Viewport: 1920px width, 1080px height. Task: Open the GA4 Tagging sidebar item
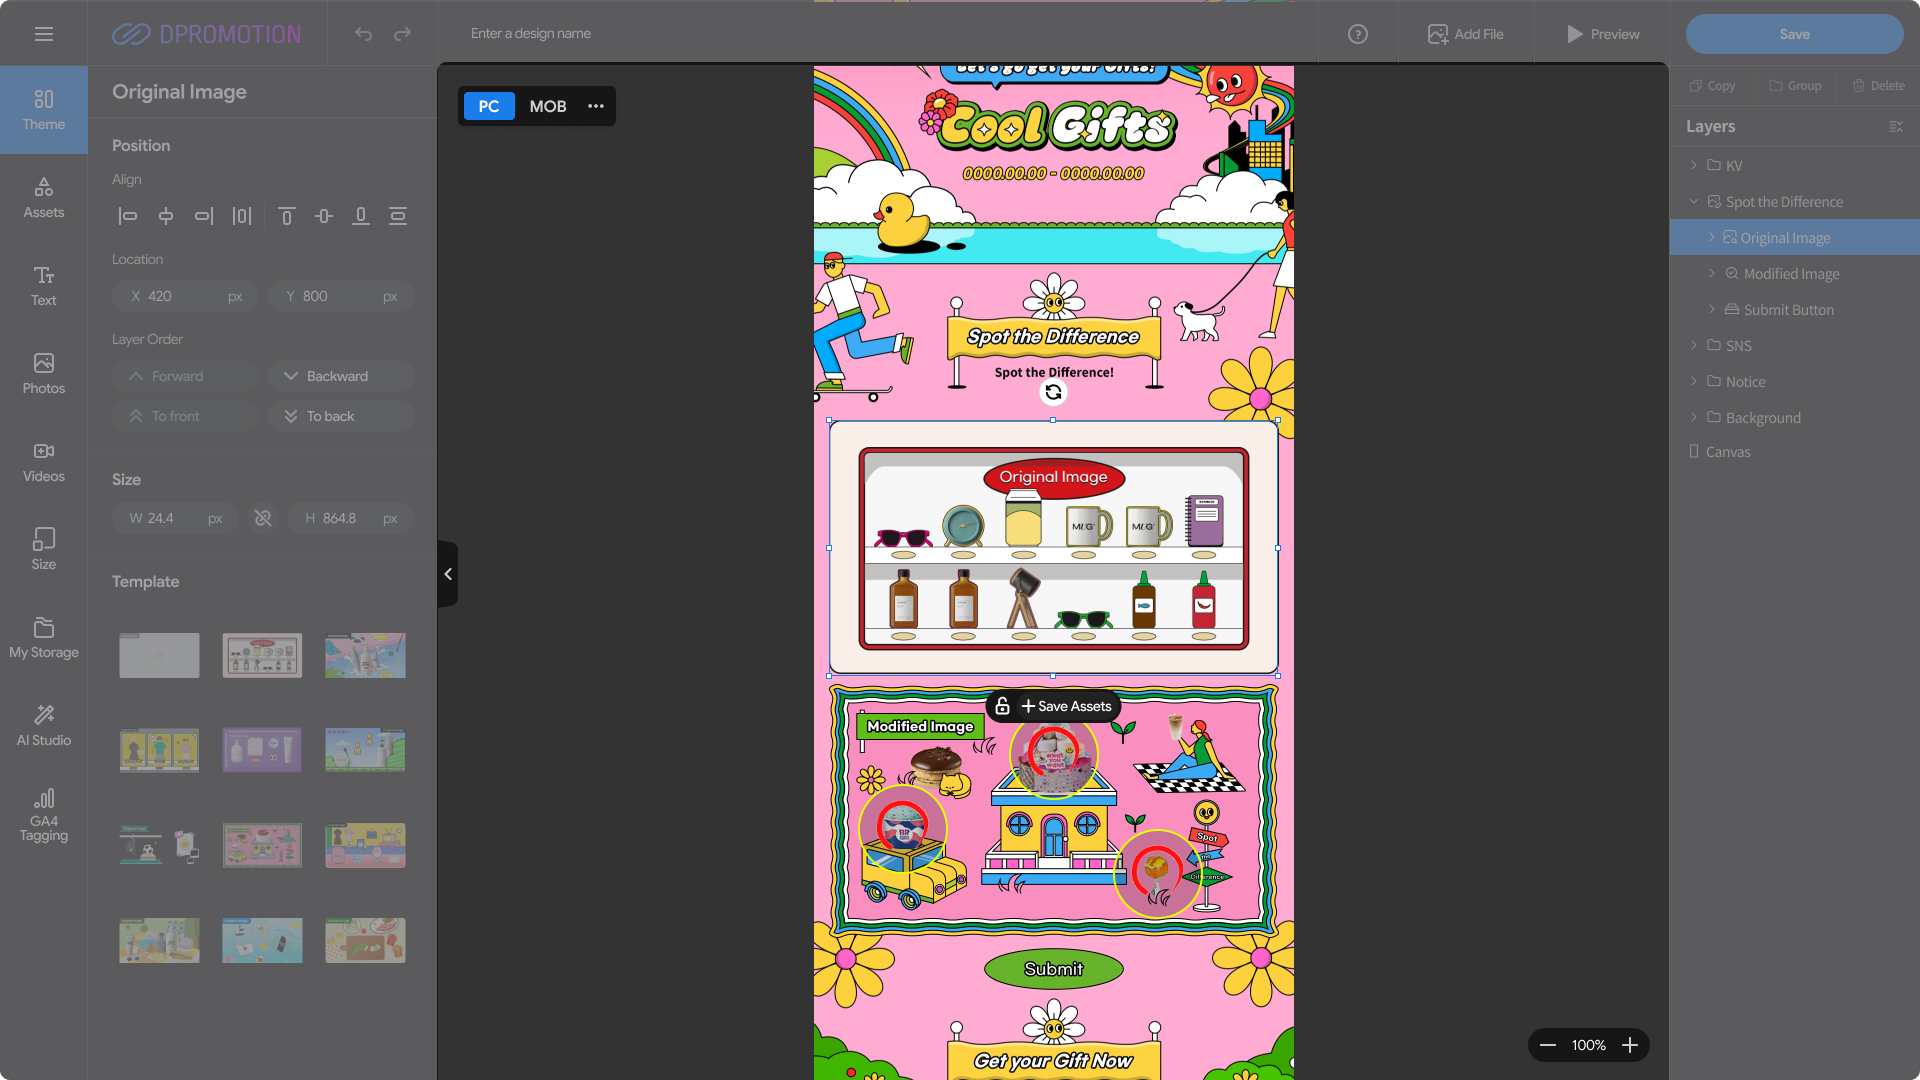tap(43, 814)
